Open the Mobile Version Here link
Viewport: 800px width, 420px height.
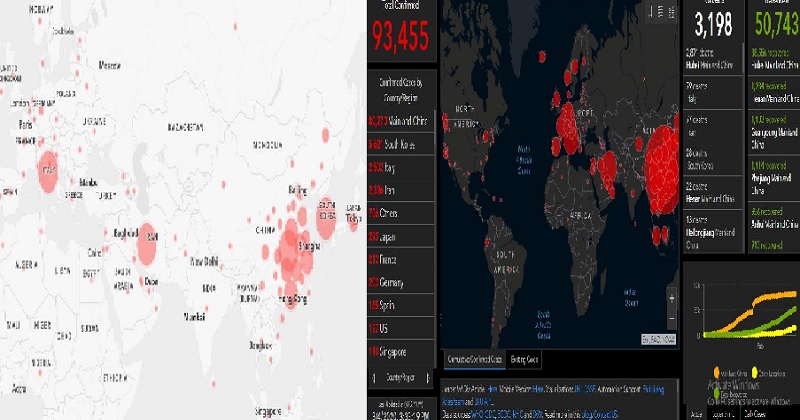point(538,389)
